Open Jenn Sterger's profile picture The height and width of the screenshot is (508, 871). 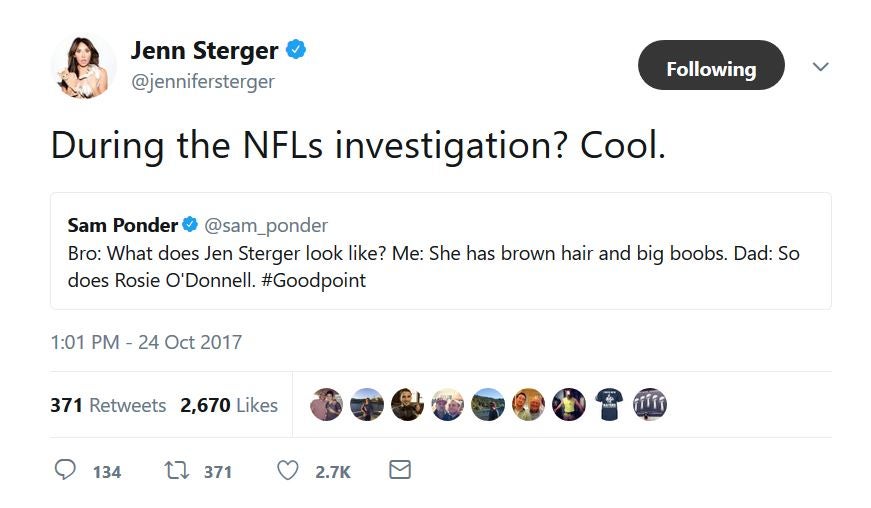[x=84, y=66]
